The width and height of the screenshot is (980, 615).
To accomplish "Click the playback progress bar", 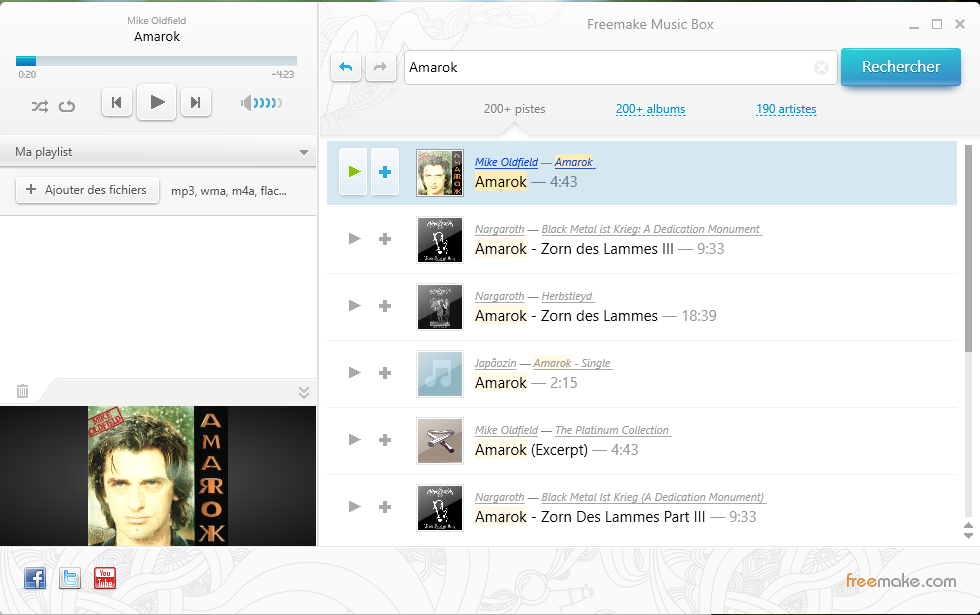I will [x=157, y=61].
